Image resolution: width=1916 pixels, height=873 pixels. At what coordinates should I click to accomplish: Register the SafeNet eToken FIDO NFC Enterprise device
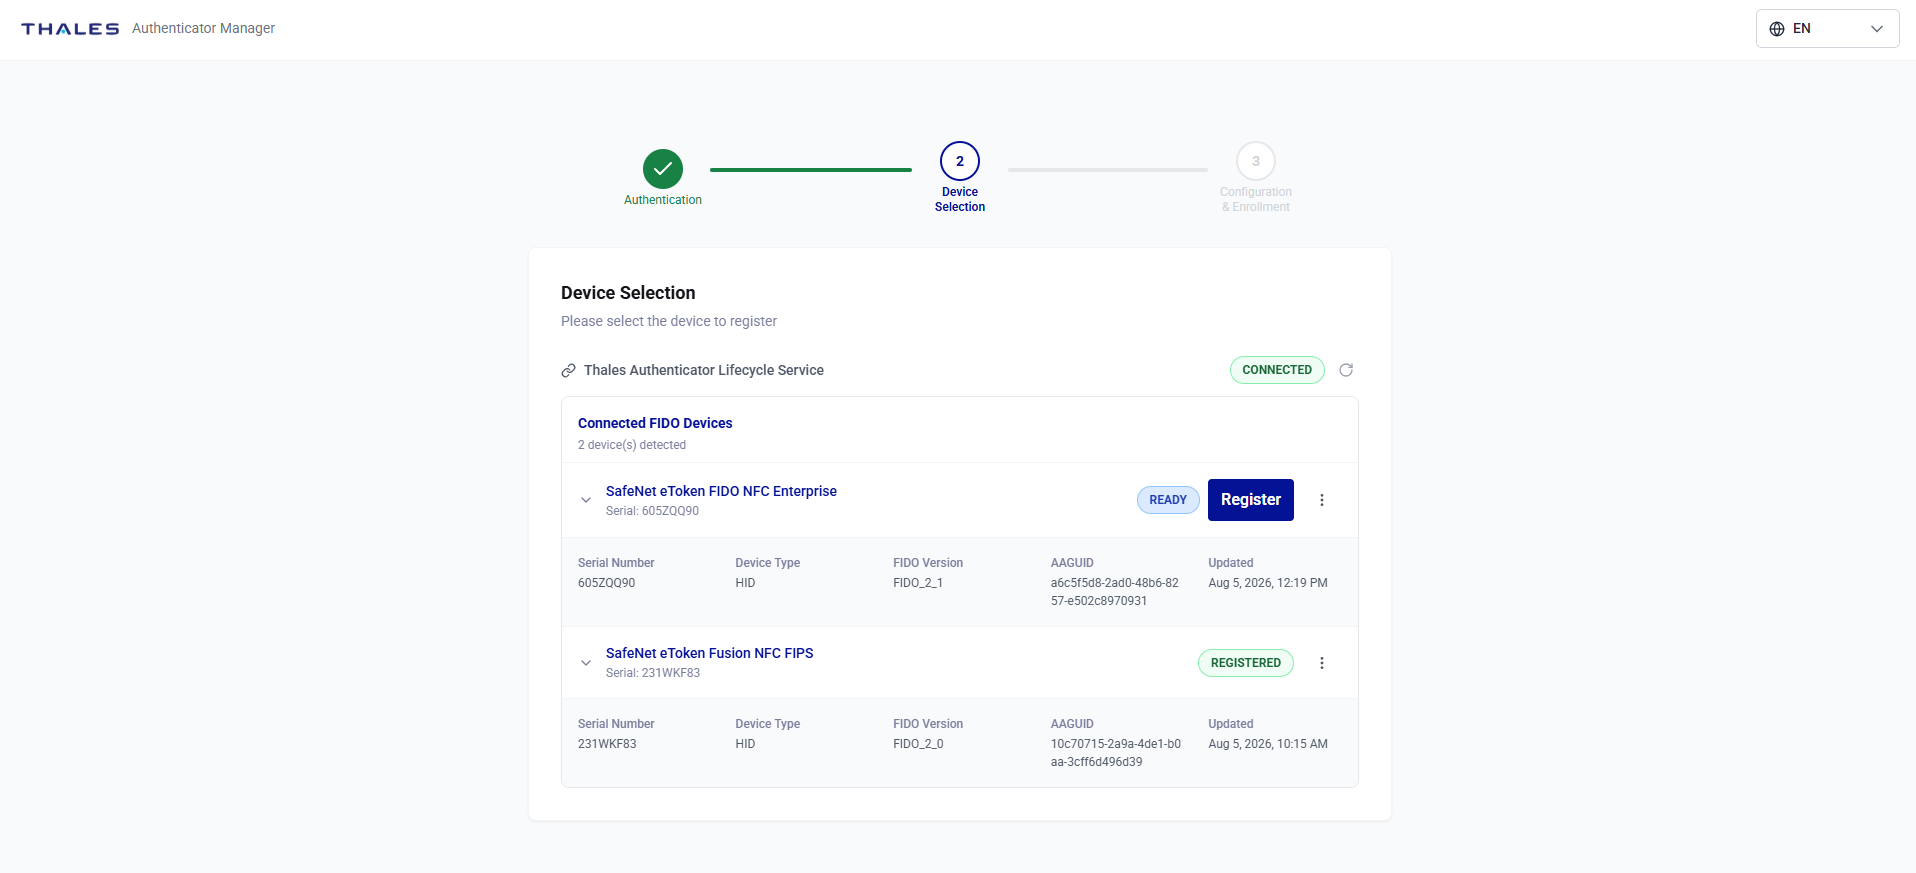(x=1251, y=500)
